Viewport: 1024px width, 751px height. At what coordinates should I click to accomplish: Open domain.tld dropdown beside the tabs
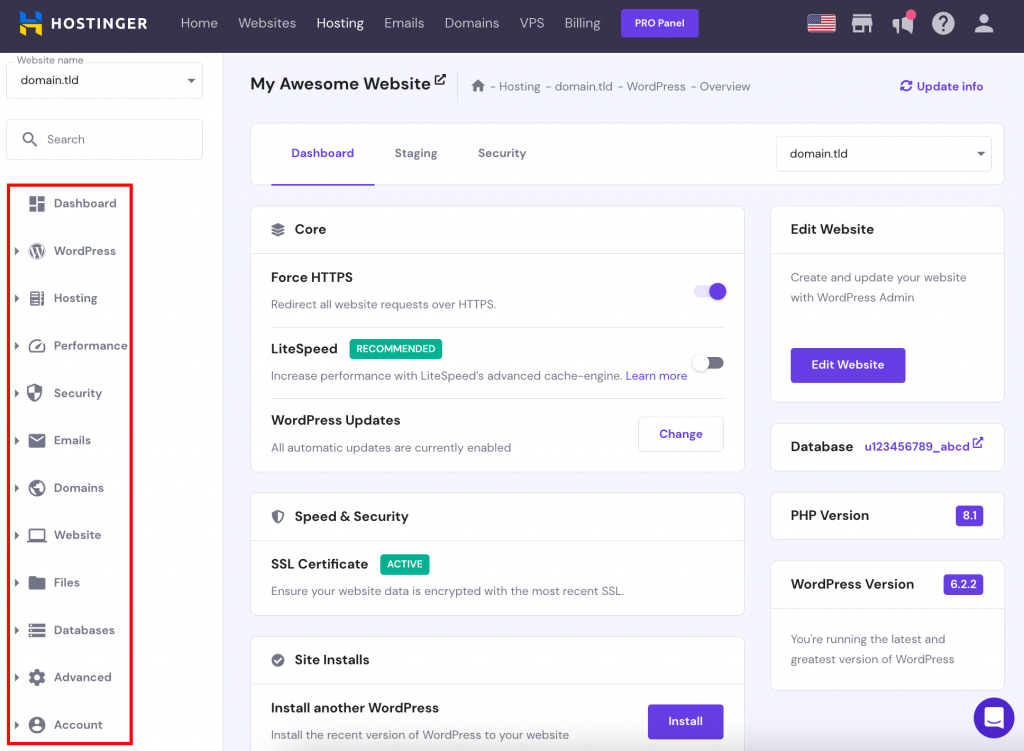tap(883, 154)
